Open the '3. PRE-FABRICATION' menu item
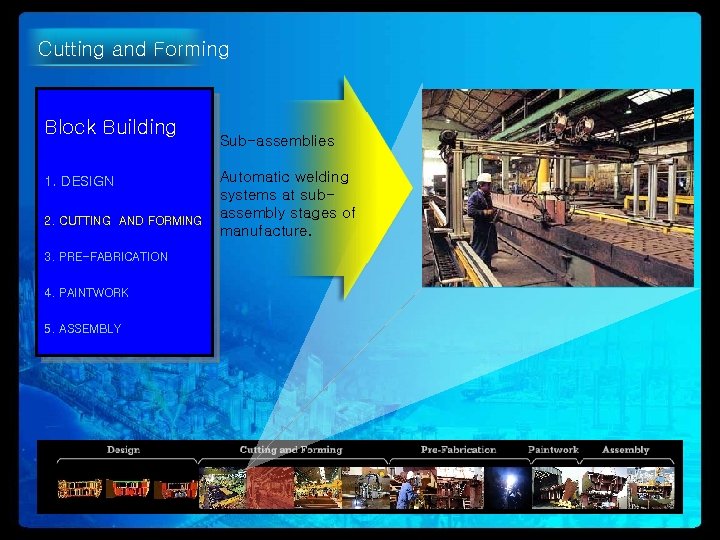This screenshot has height=540, width=720. (106, 256)
